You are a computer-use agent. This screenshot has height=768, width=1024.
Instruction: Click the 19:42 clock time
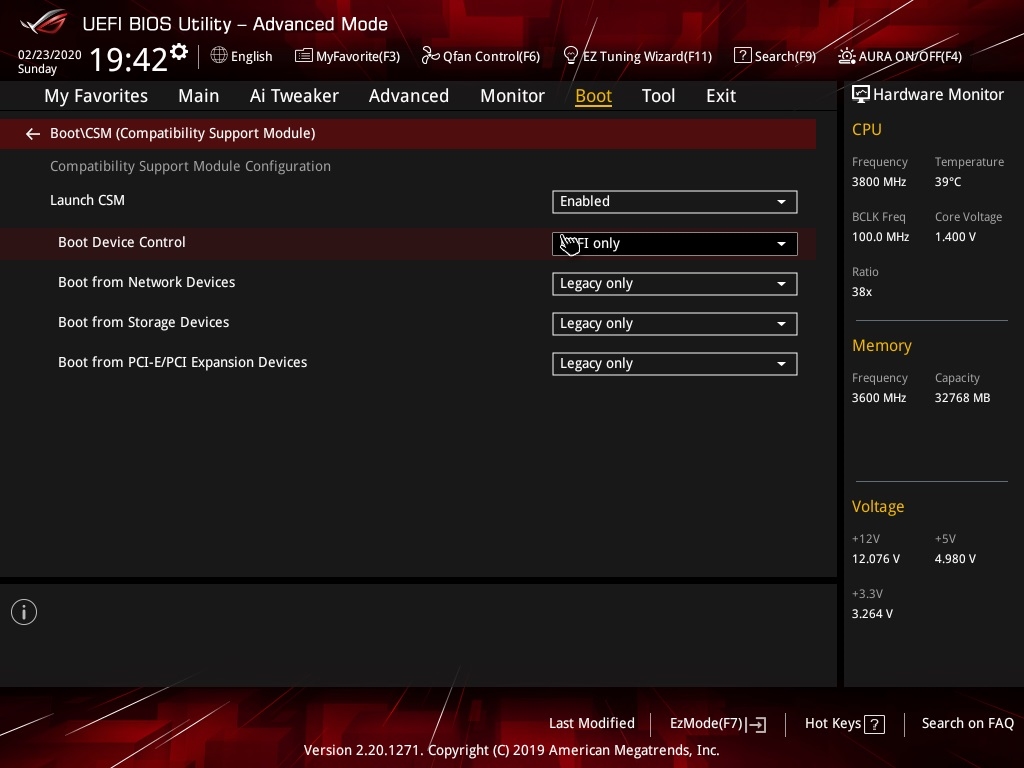point(129,59)
